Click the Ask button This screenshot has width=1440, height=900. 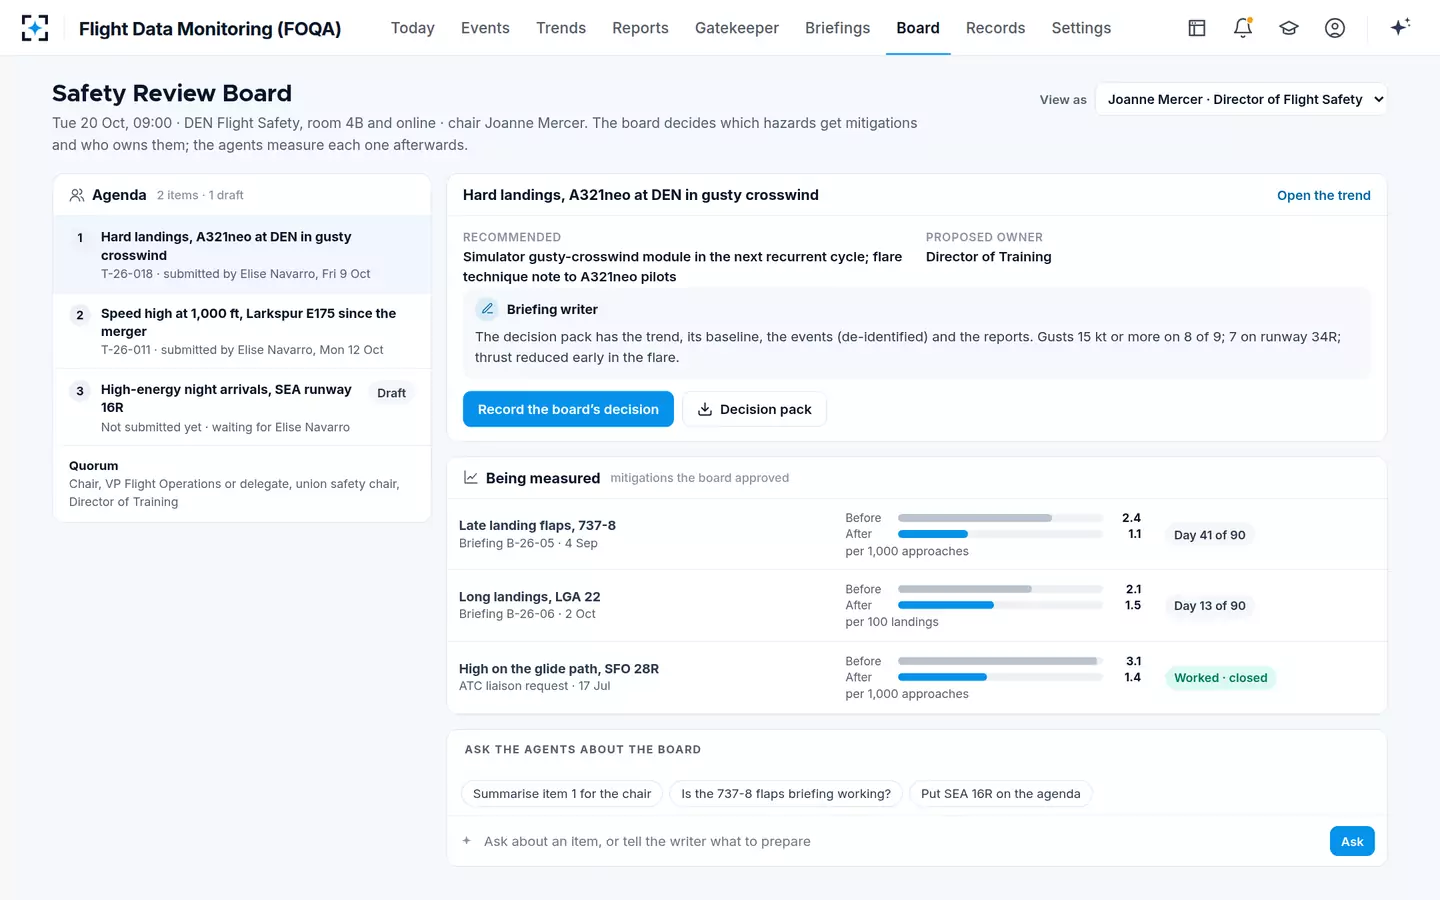[1352, 841]
